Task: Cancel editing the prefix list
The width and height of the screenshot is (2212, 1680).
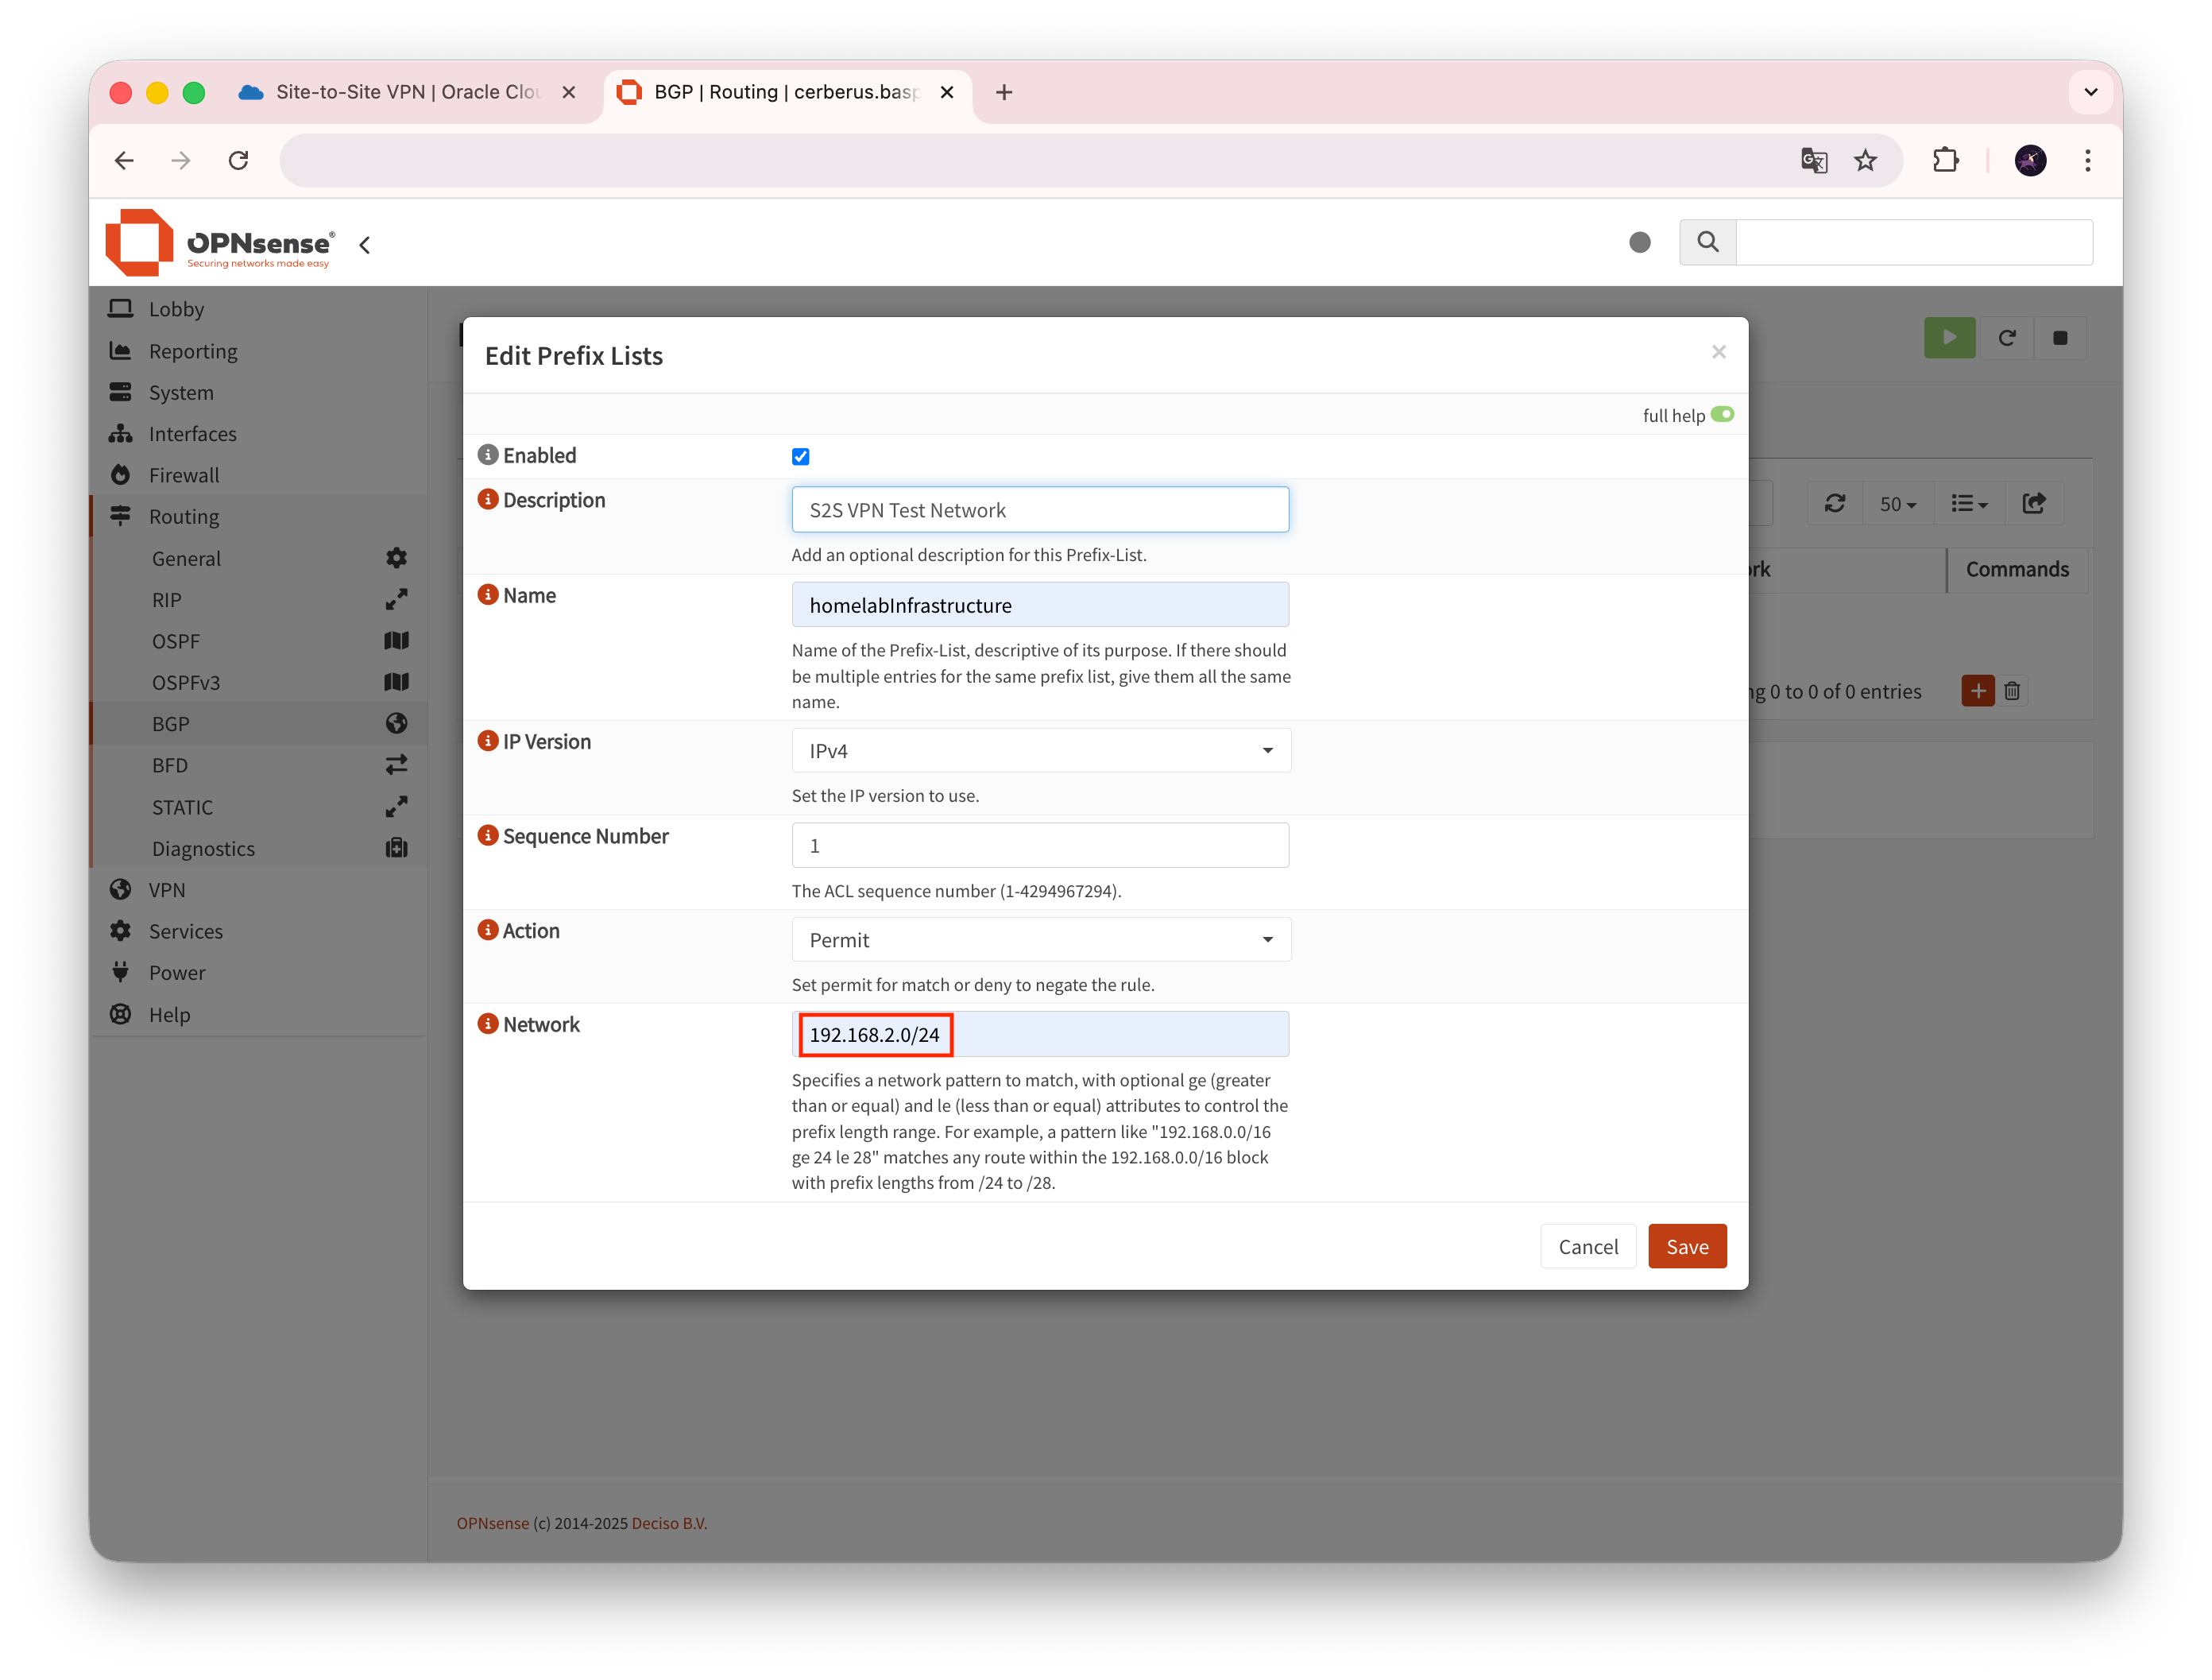Action: (1587, 1246)
